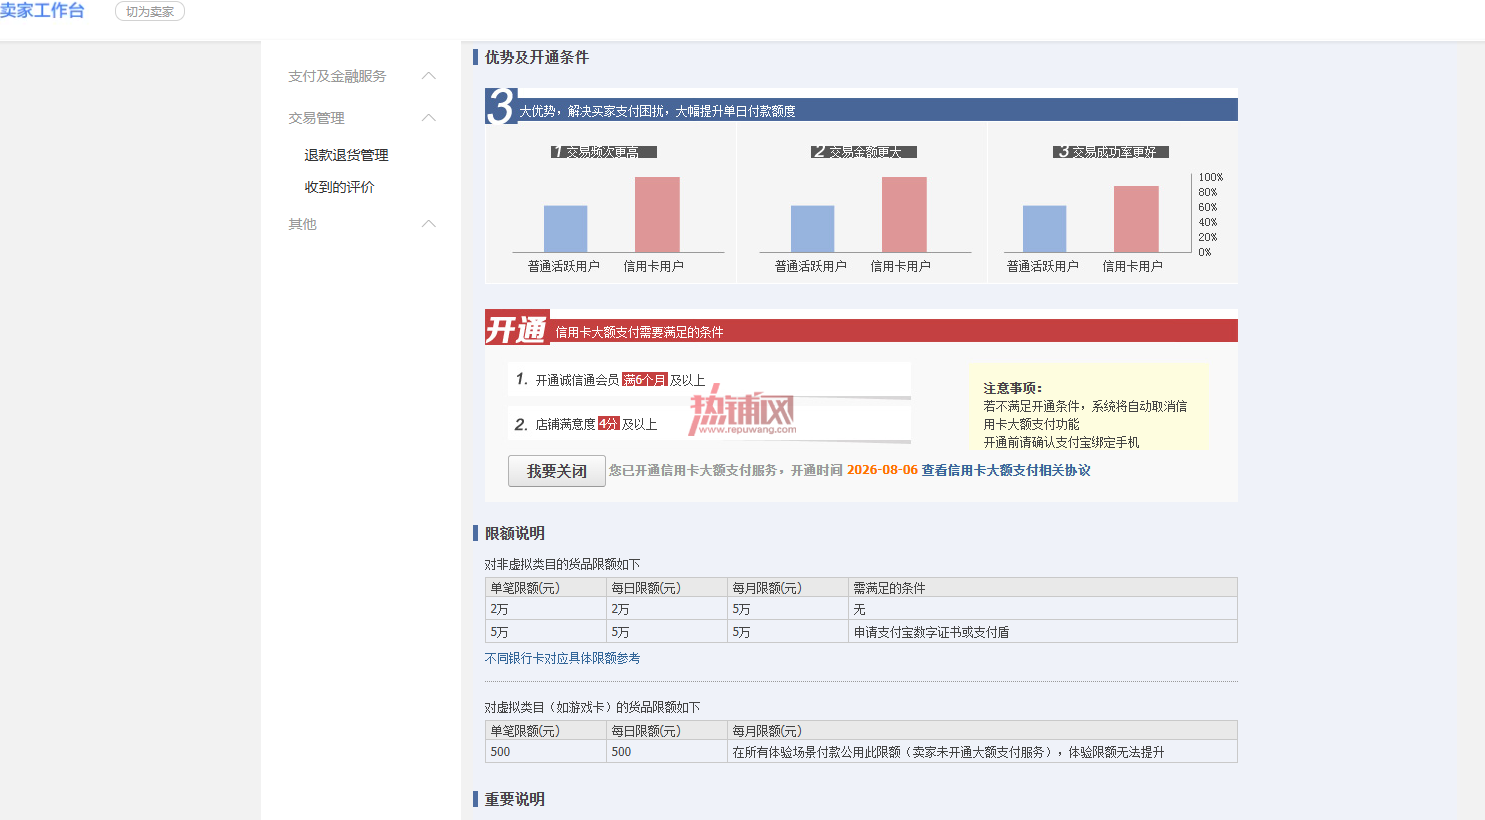
Task: Open 查看信用卡大额支付相关协议 link
Action: pyautogui.click(x=1006, y=470)
